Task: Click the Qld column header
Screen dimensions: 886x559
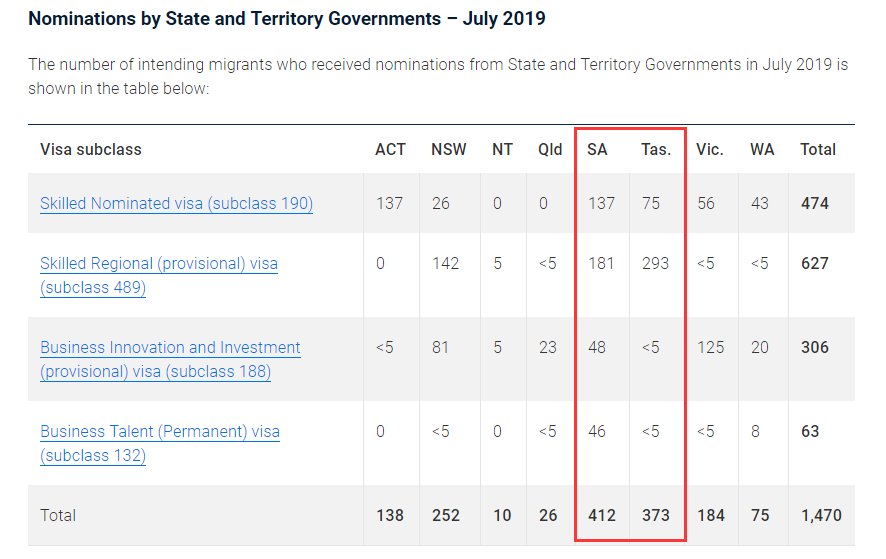Action: (x=550, y=149)
